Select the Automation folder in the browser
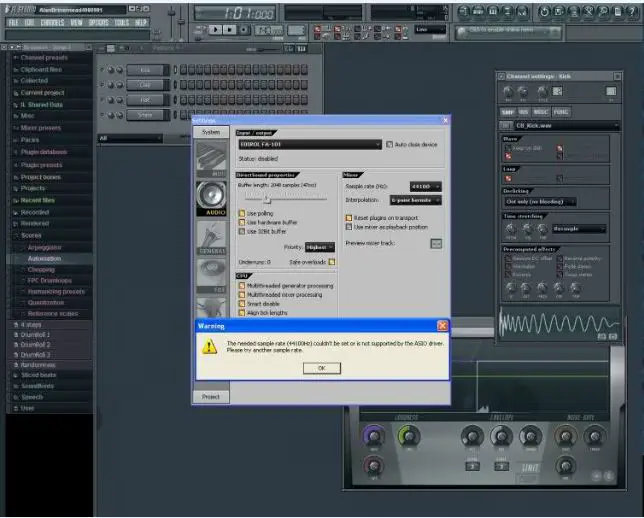 44,258
